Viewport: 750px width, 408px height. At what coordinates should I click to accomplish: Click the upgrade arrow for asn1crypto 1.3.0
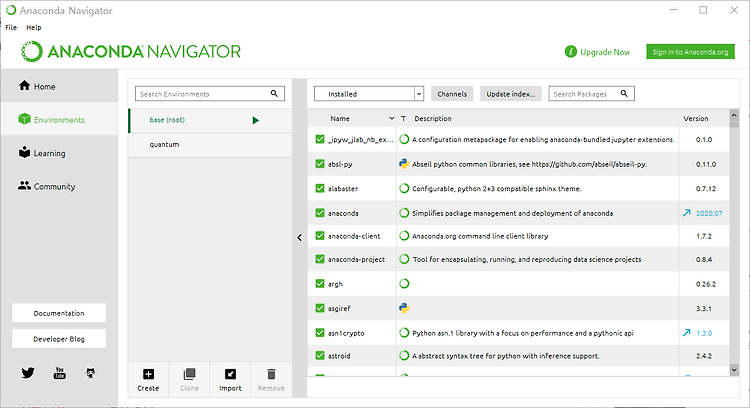tap(686, 333)
